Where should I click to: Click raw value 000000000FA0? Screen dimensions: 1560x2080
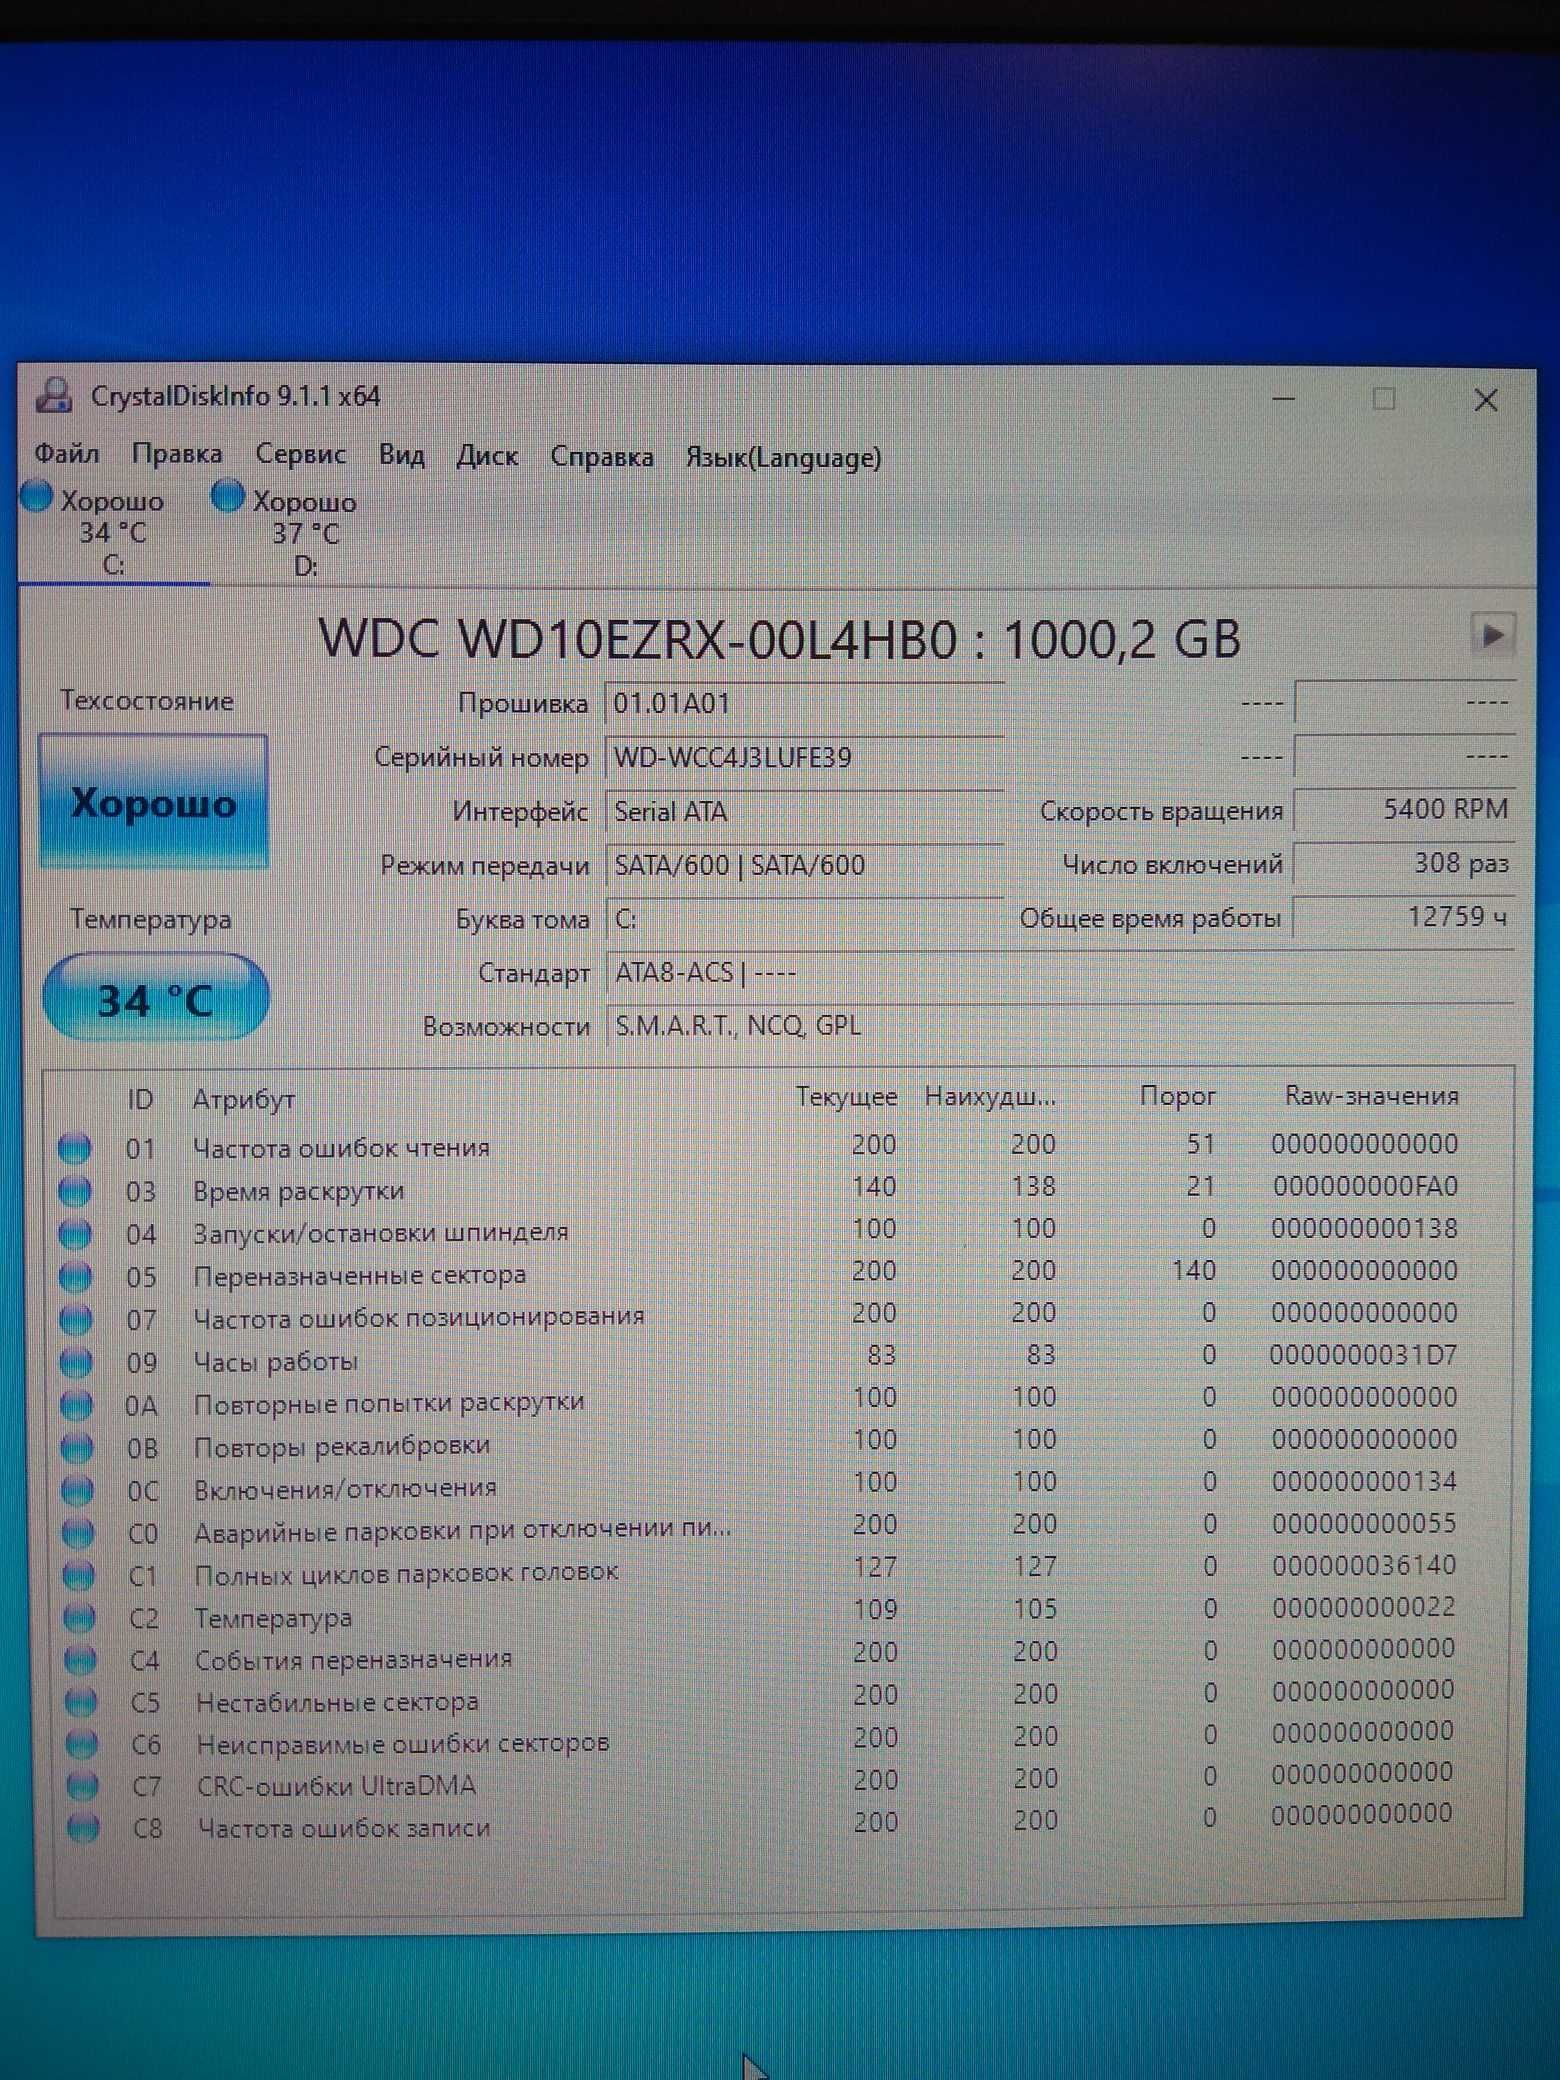(x=1365, y=1186)
